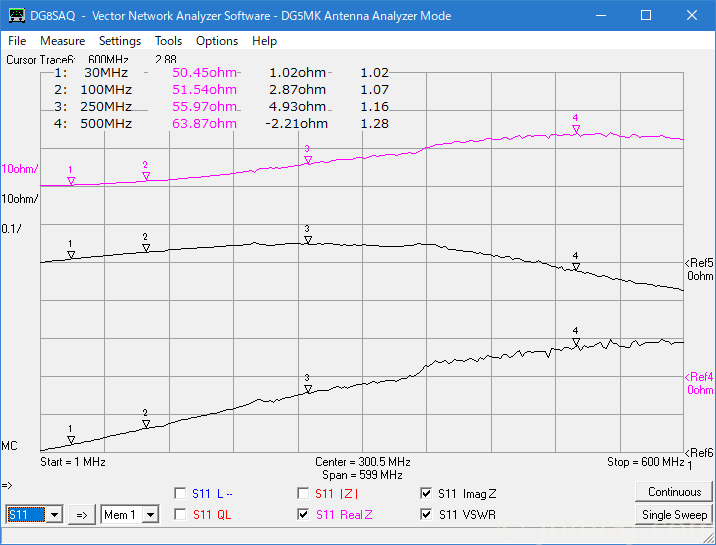Click the => store to memory button
This screenshot has height=545, width=716.
click(x=82, y=515)
